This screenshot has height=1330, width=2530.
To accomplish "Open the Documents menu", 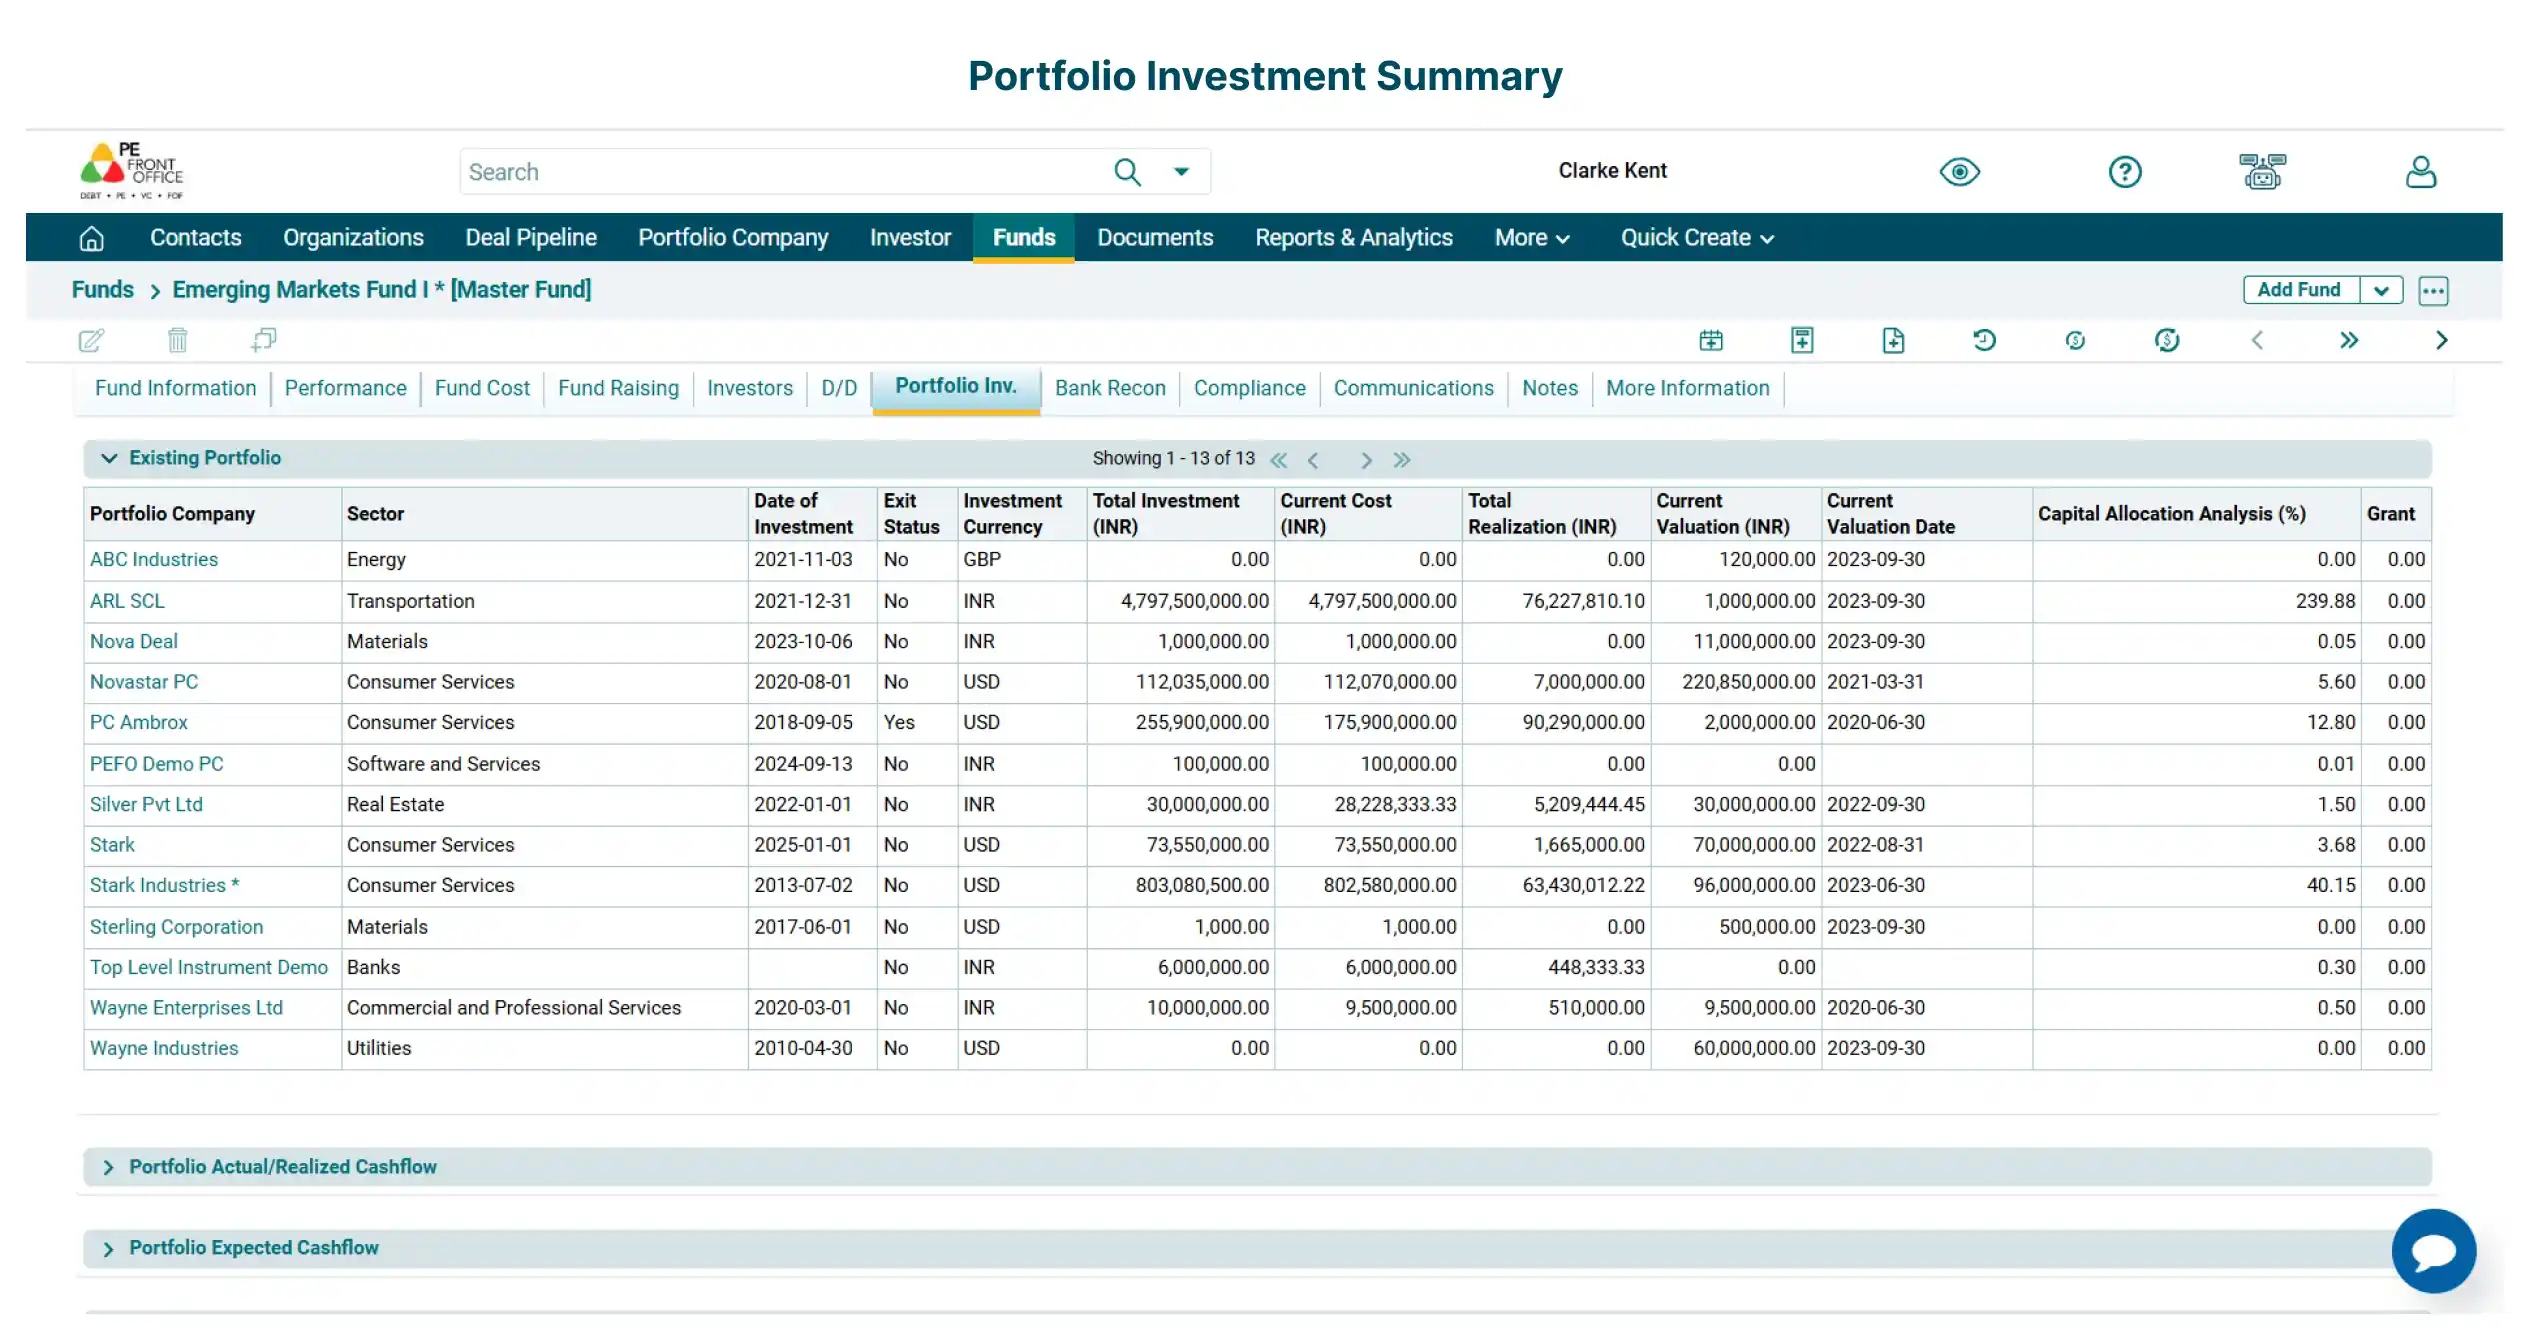I will click(x=1155, y=238).
